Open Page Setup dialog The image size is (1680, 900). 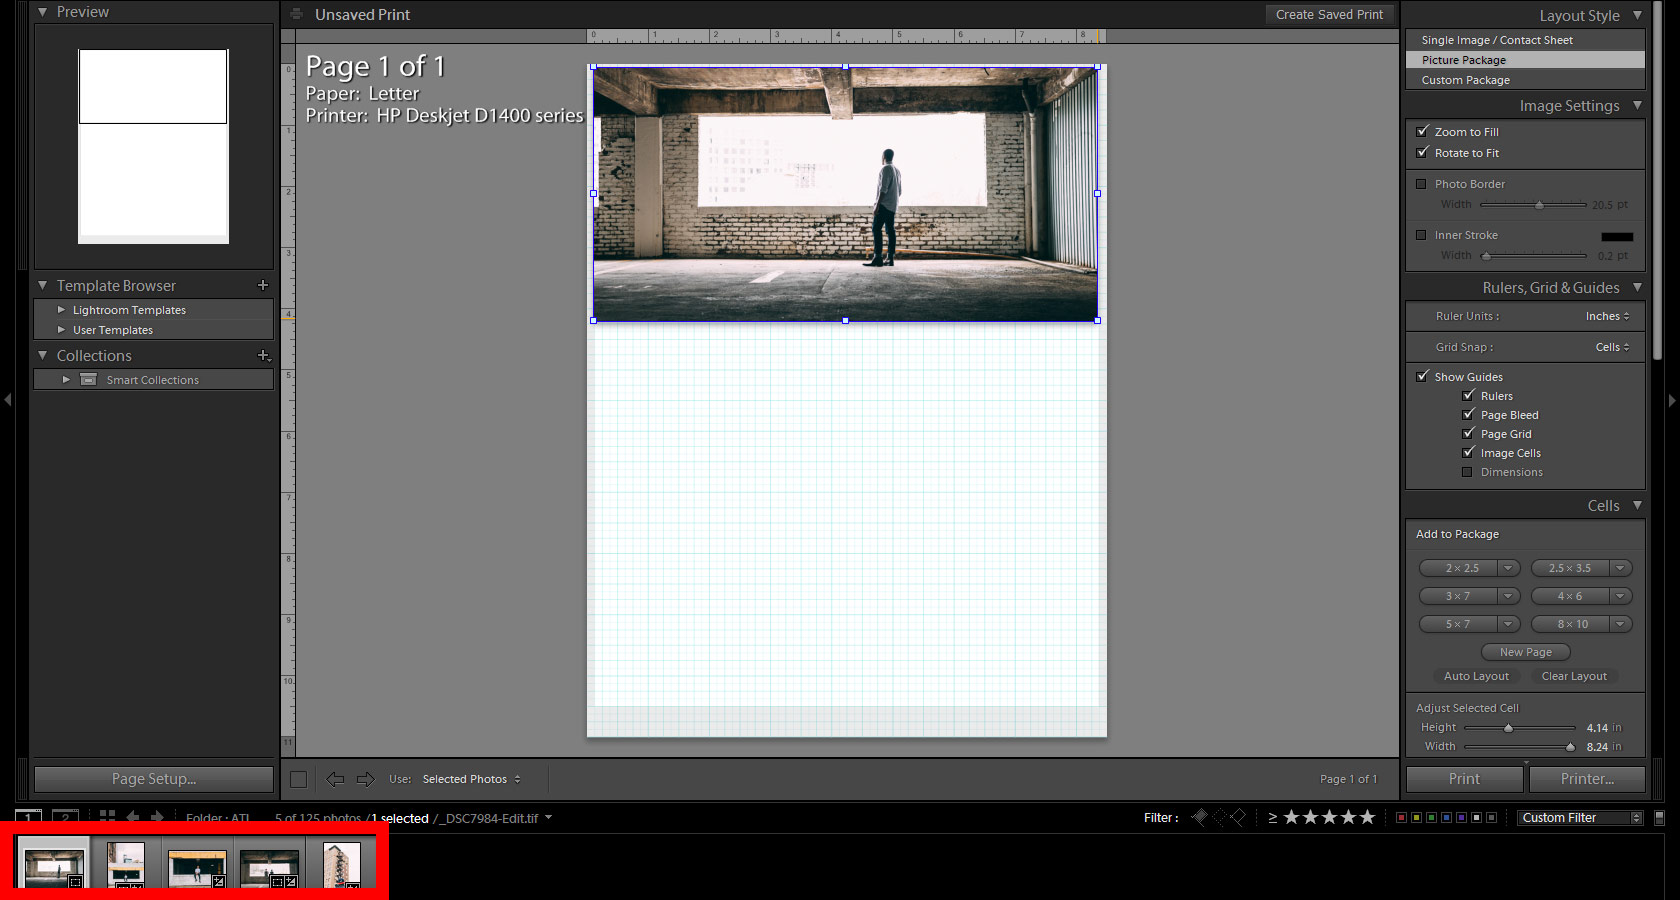click(154, 779)
